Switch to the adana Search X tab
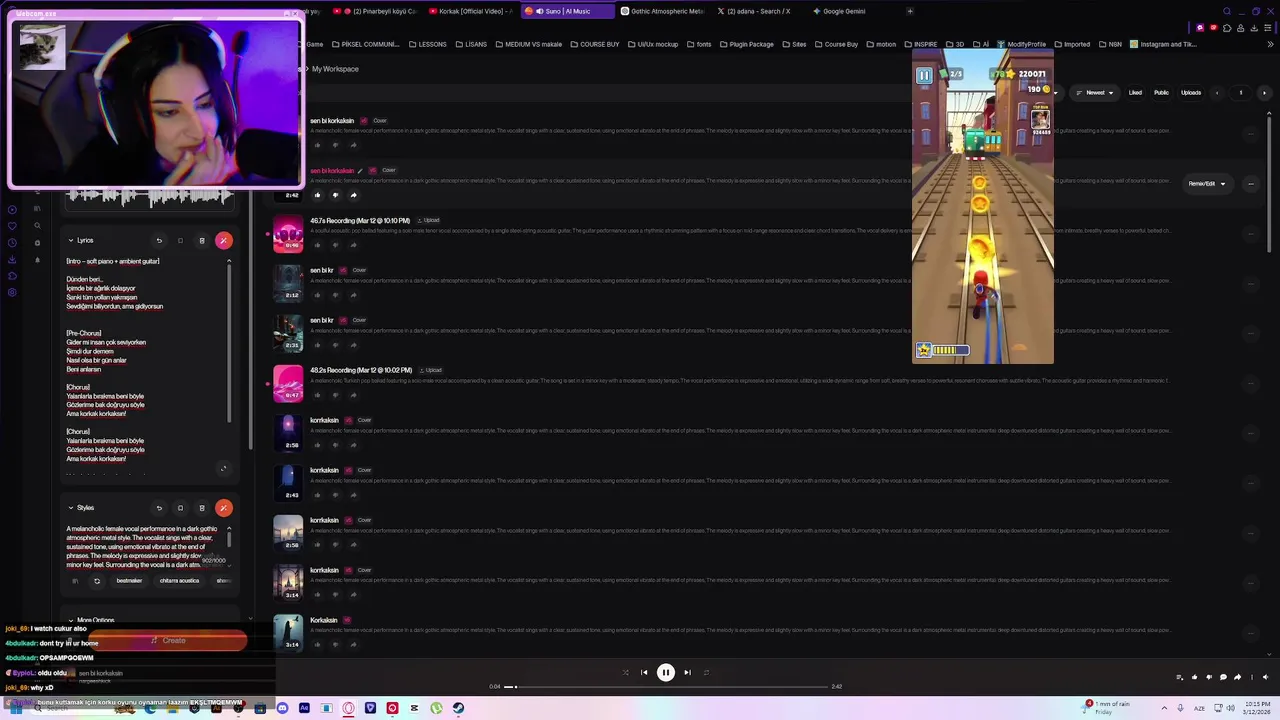This screenshot has width=1280, height=720. coord(757,11)
